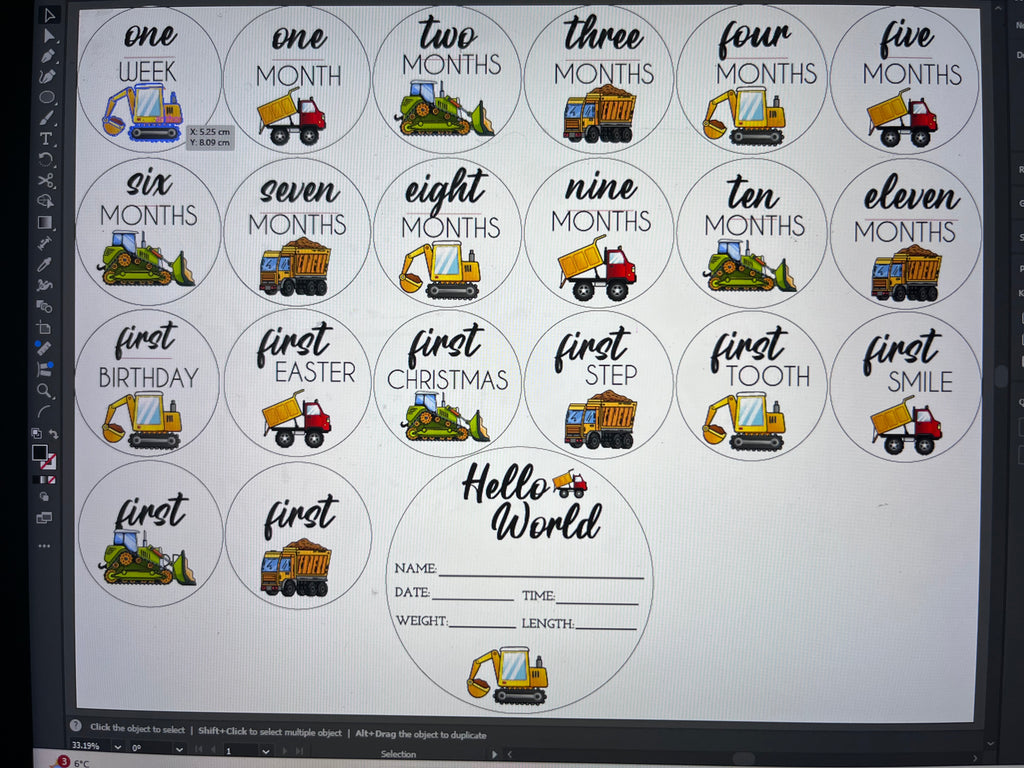Select the 'EASTER' text

coord(315,372)
